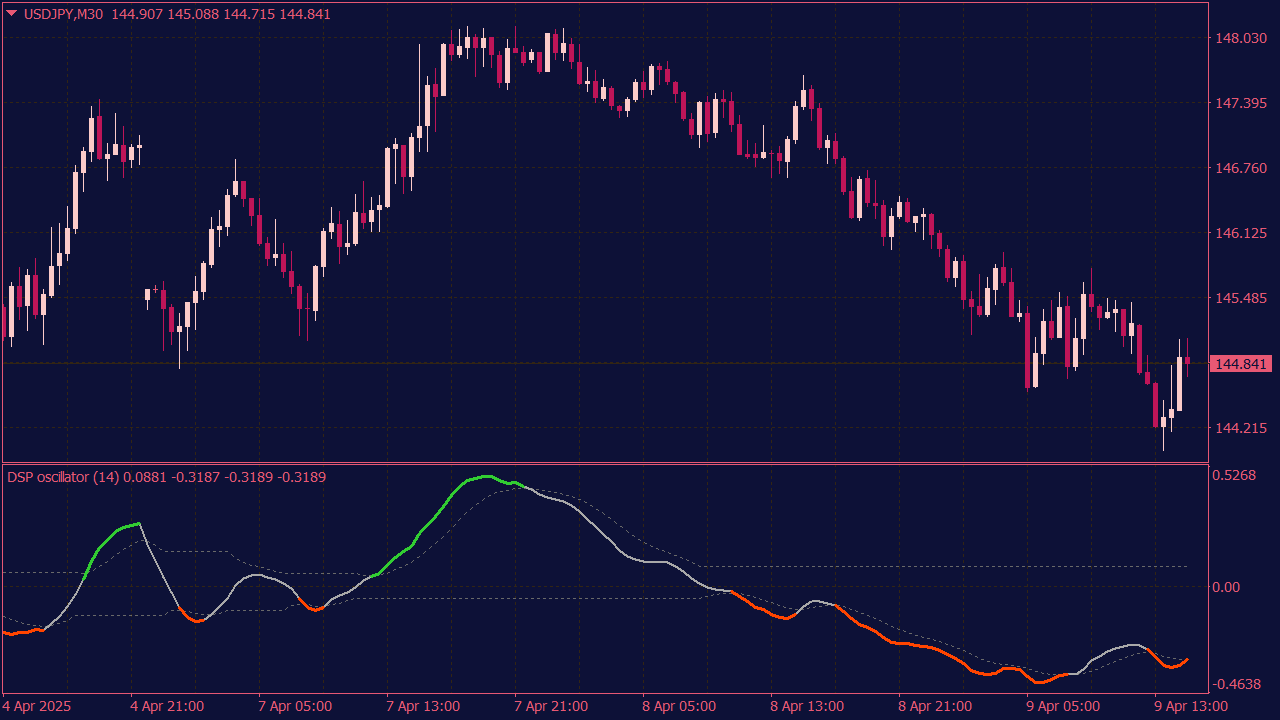The image size is (1280, 720).
Task: Click the 0.00 oscillator zero level label
Action: [x=1226, y=587]
